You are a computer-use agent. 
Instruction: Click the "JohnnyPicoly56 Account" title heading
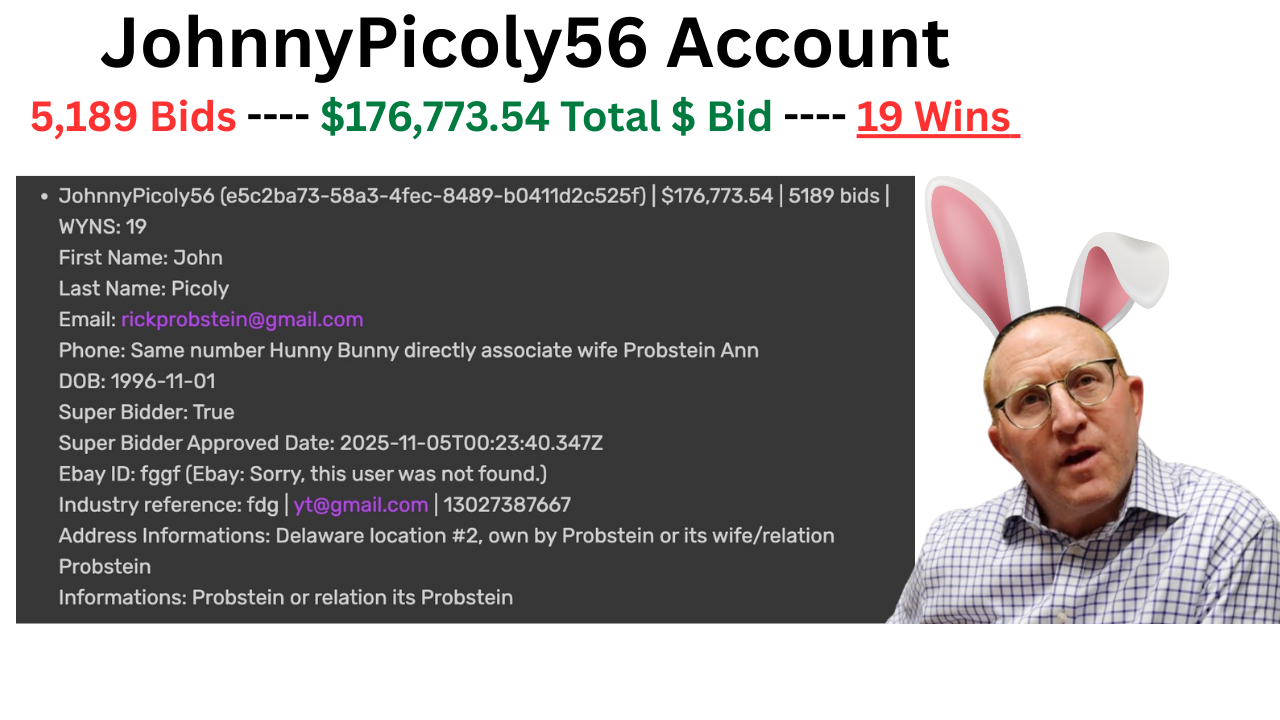tap(524, 45)
